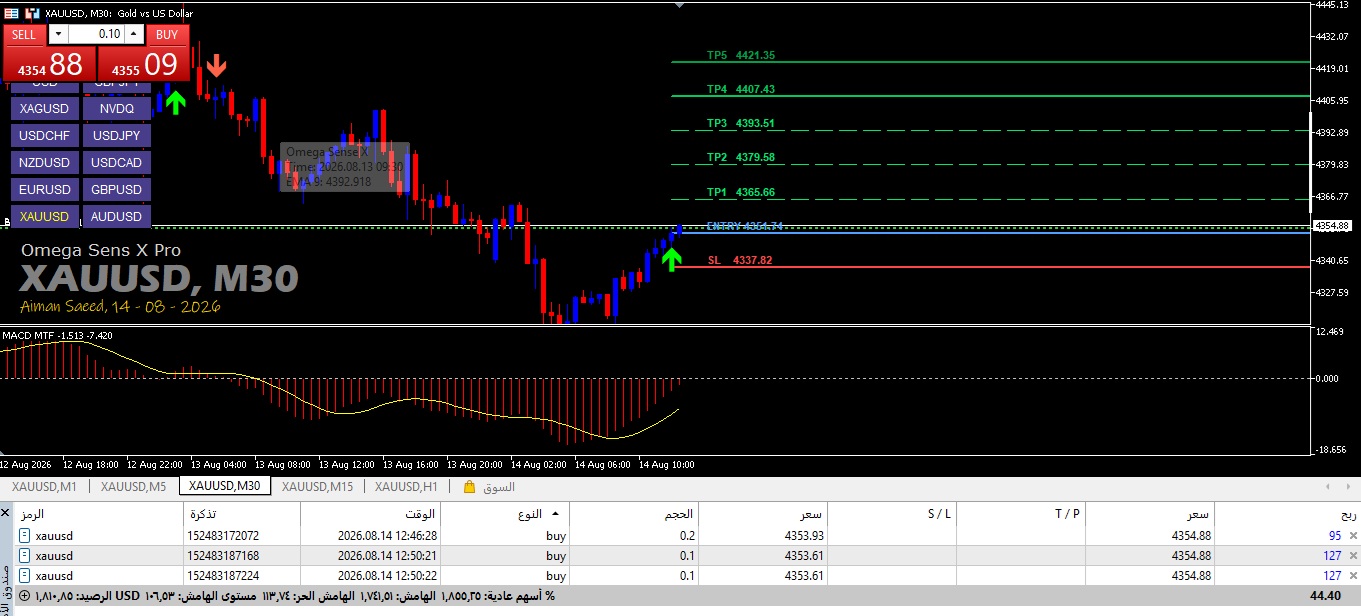Screen dimensions: 1361x616
Task: Sort by الحجم volume column header
Action: [x=634, y=514]
